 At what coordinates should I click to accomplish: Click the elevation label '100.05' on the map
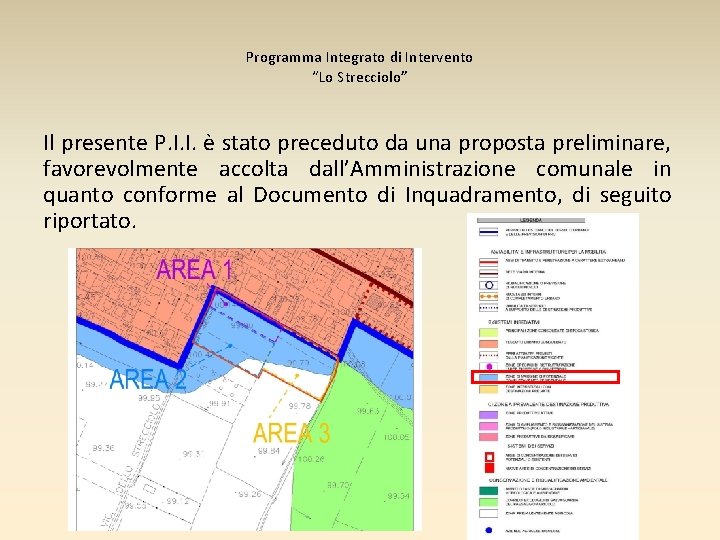coord(396,437)
